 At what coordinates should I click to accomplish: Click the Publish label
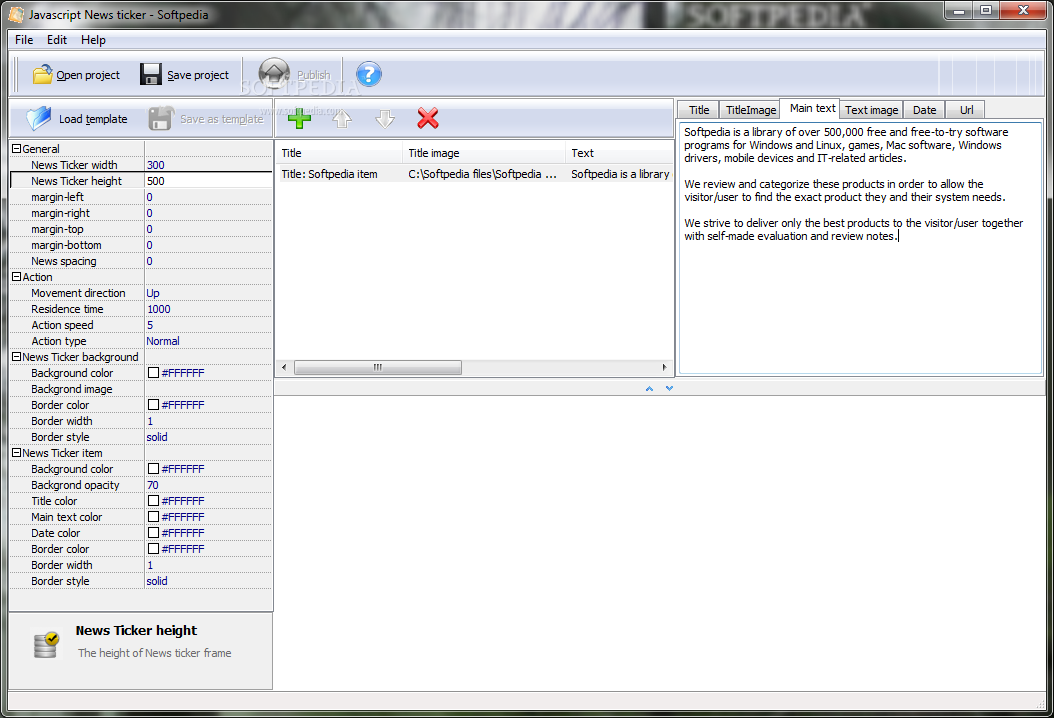coord(313,75)
